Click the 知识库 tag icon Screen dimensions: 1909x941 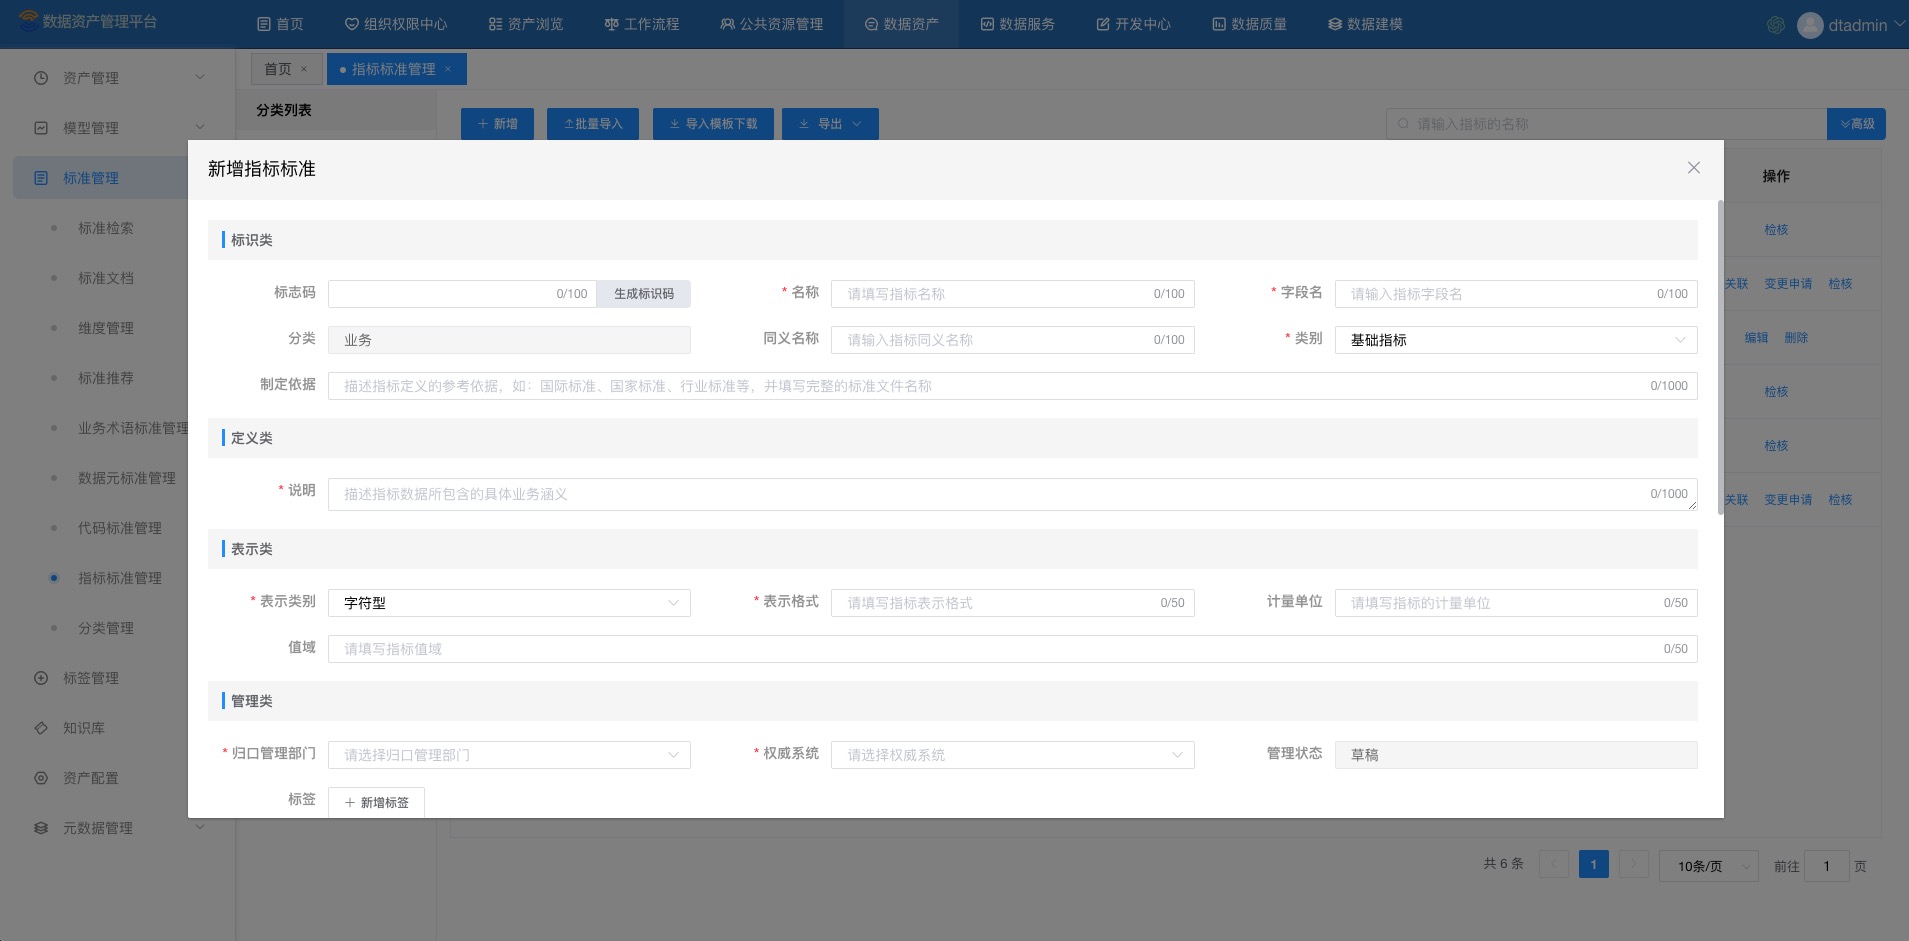point(41,728)
